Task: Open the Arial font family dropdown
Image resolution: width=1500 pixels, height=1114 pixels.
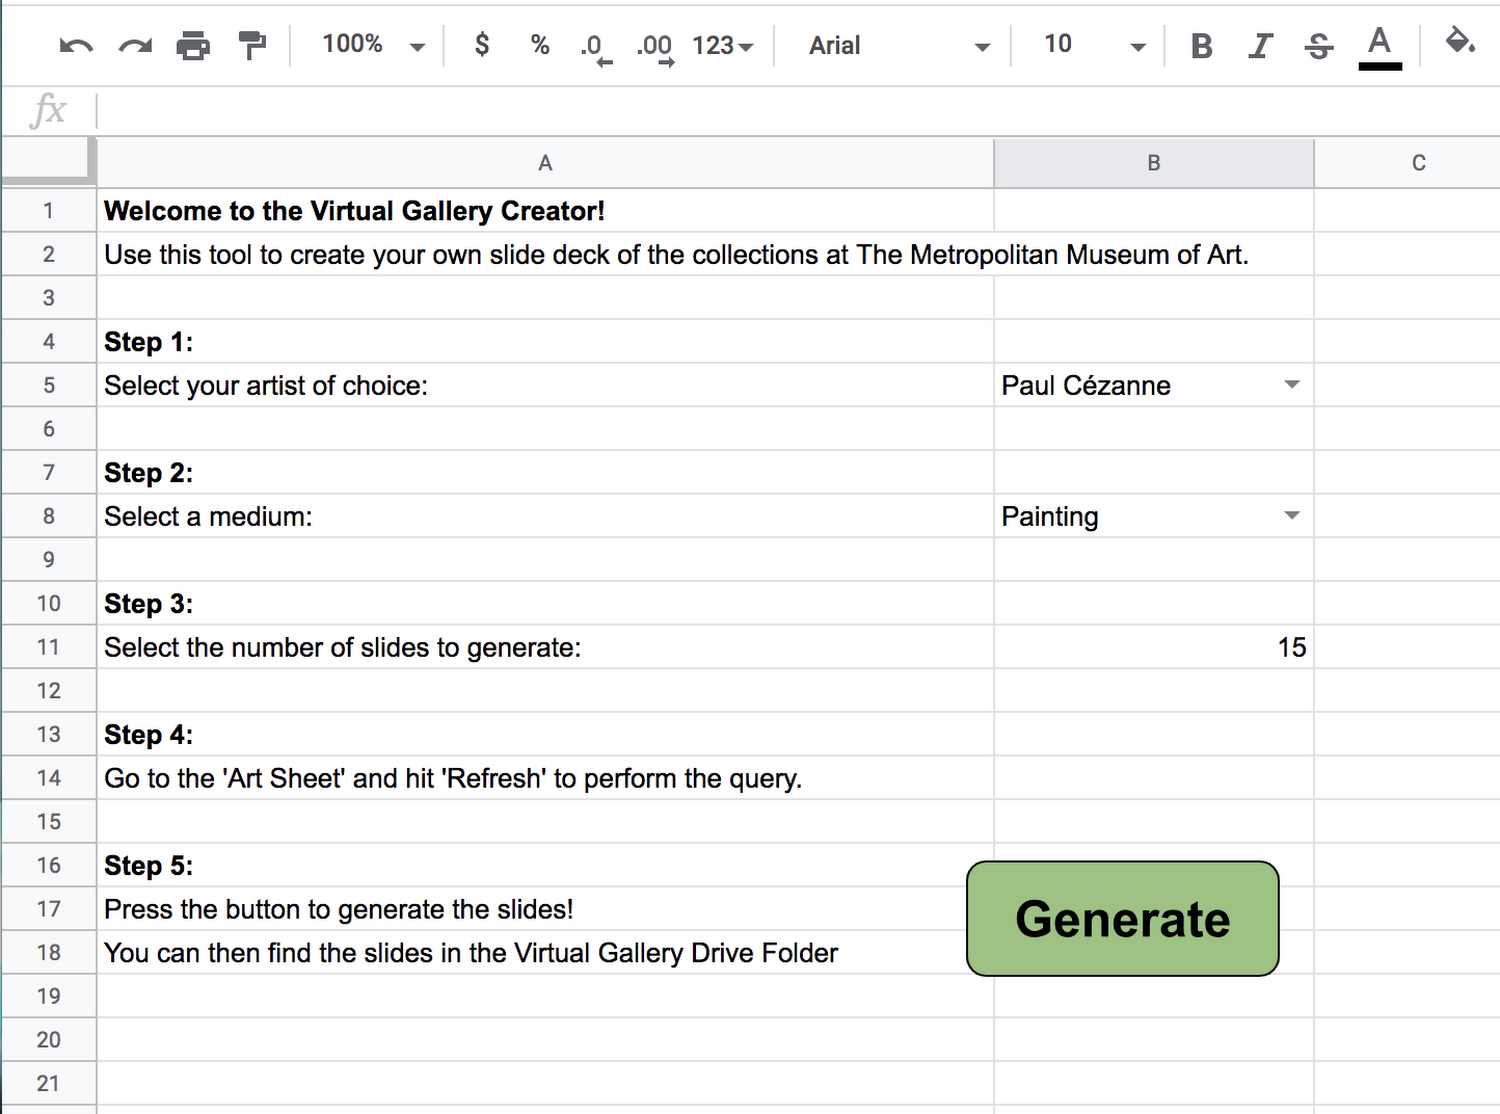Action: 898,45
